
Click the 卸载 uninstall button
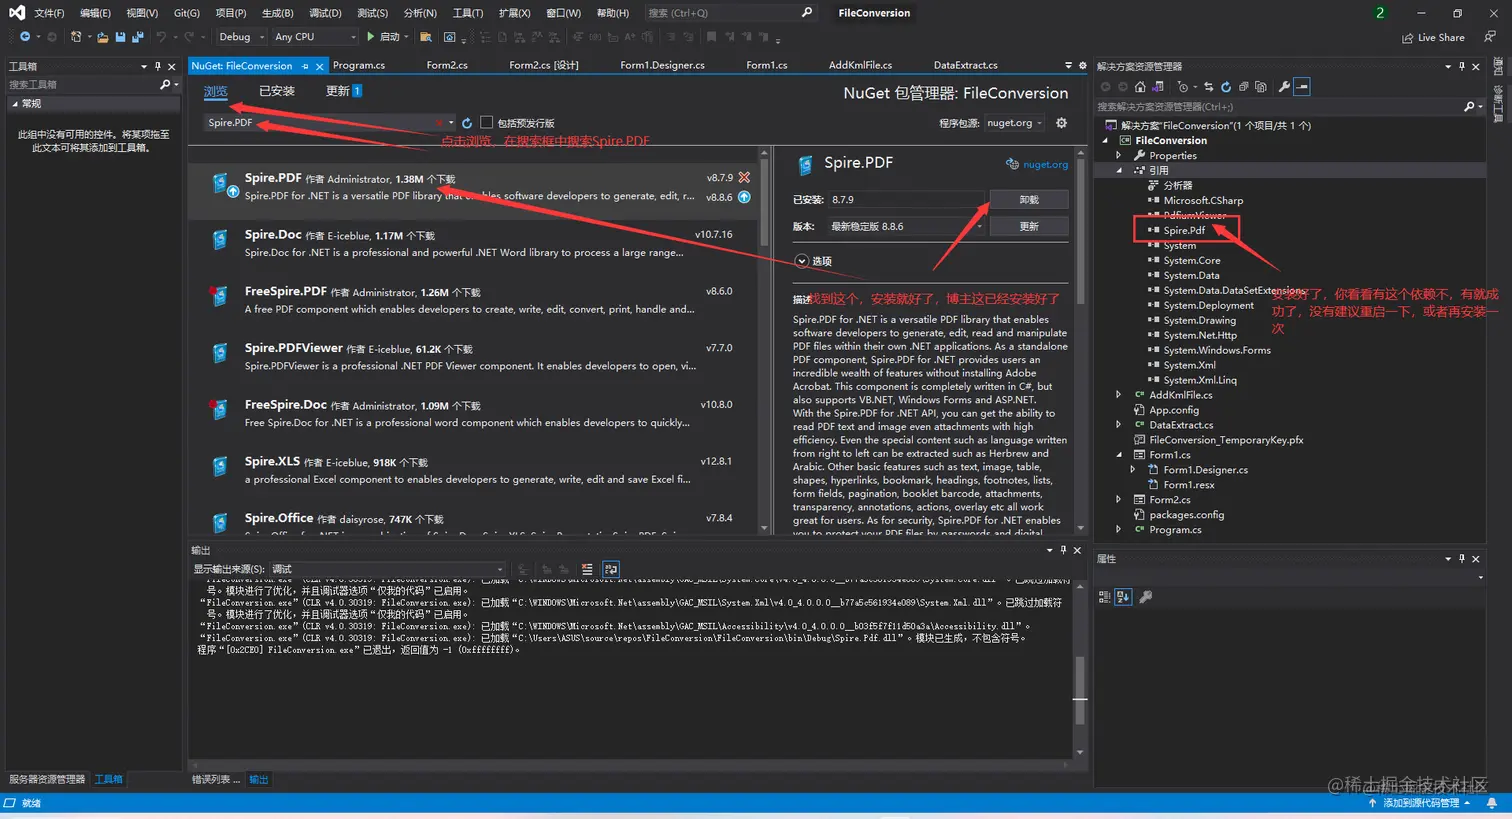[1029, 199]
